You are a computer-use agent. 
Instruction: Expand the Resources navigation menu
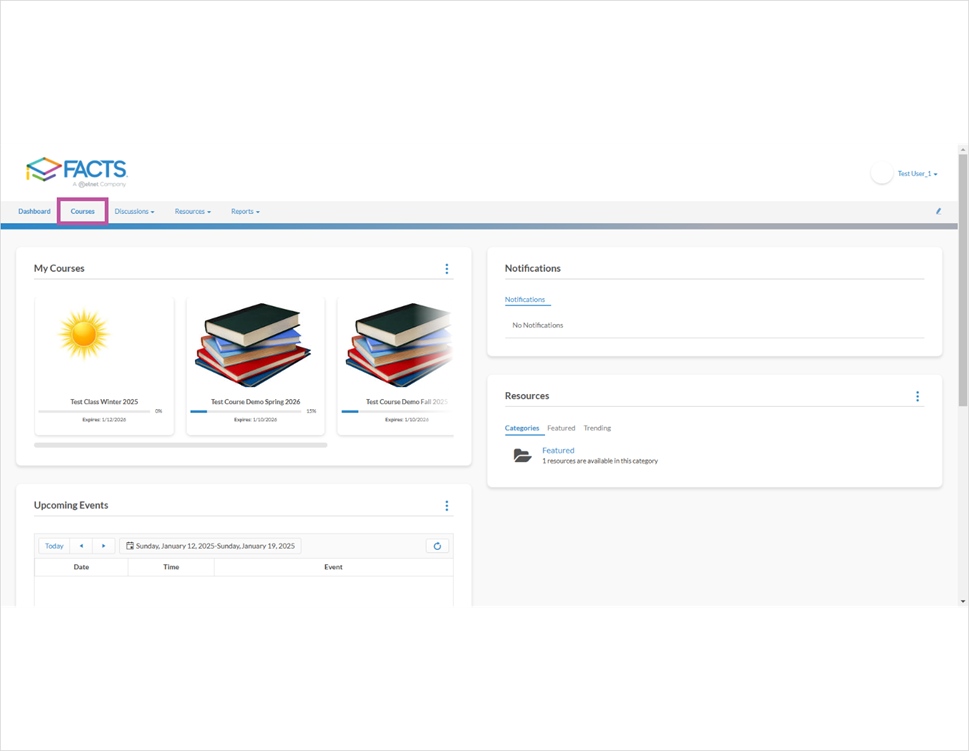click(192, 211)
